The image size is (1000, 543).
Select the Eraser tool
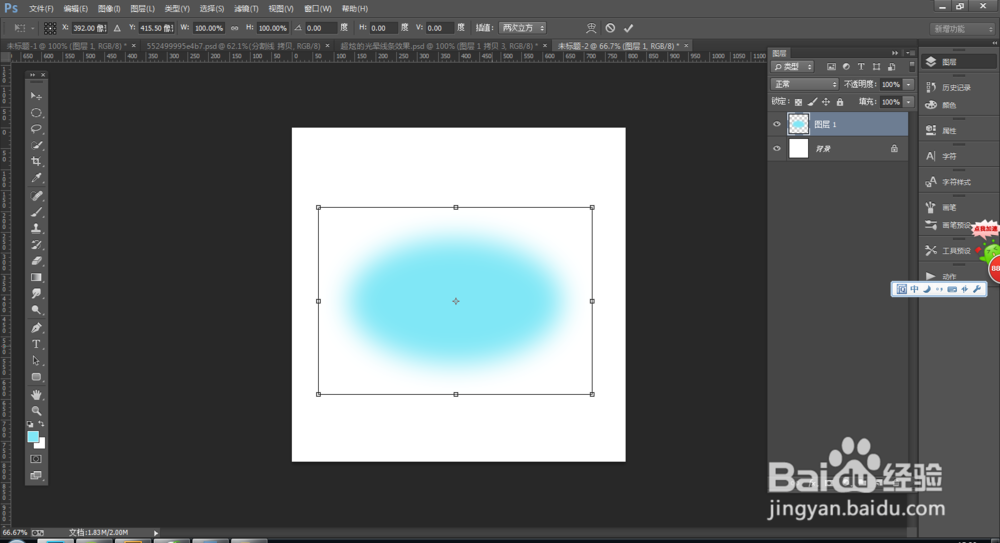coord(36,261)
